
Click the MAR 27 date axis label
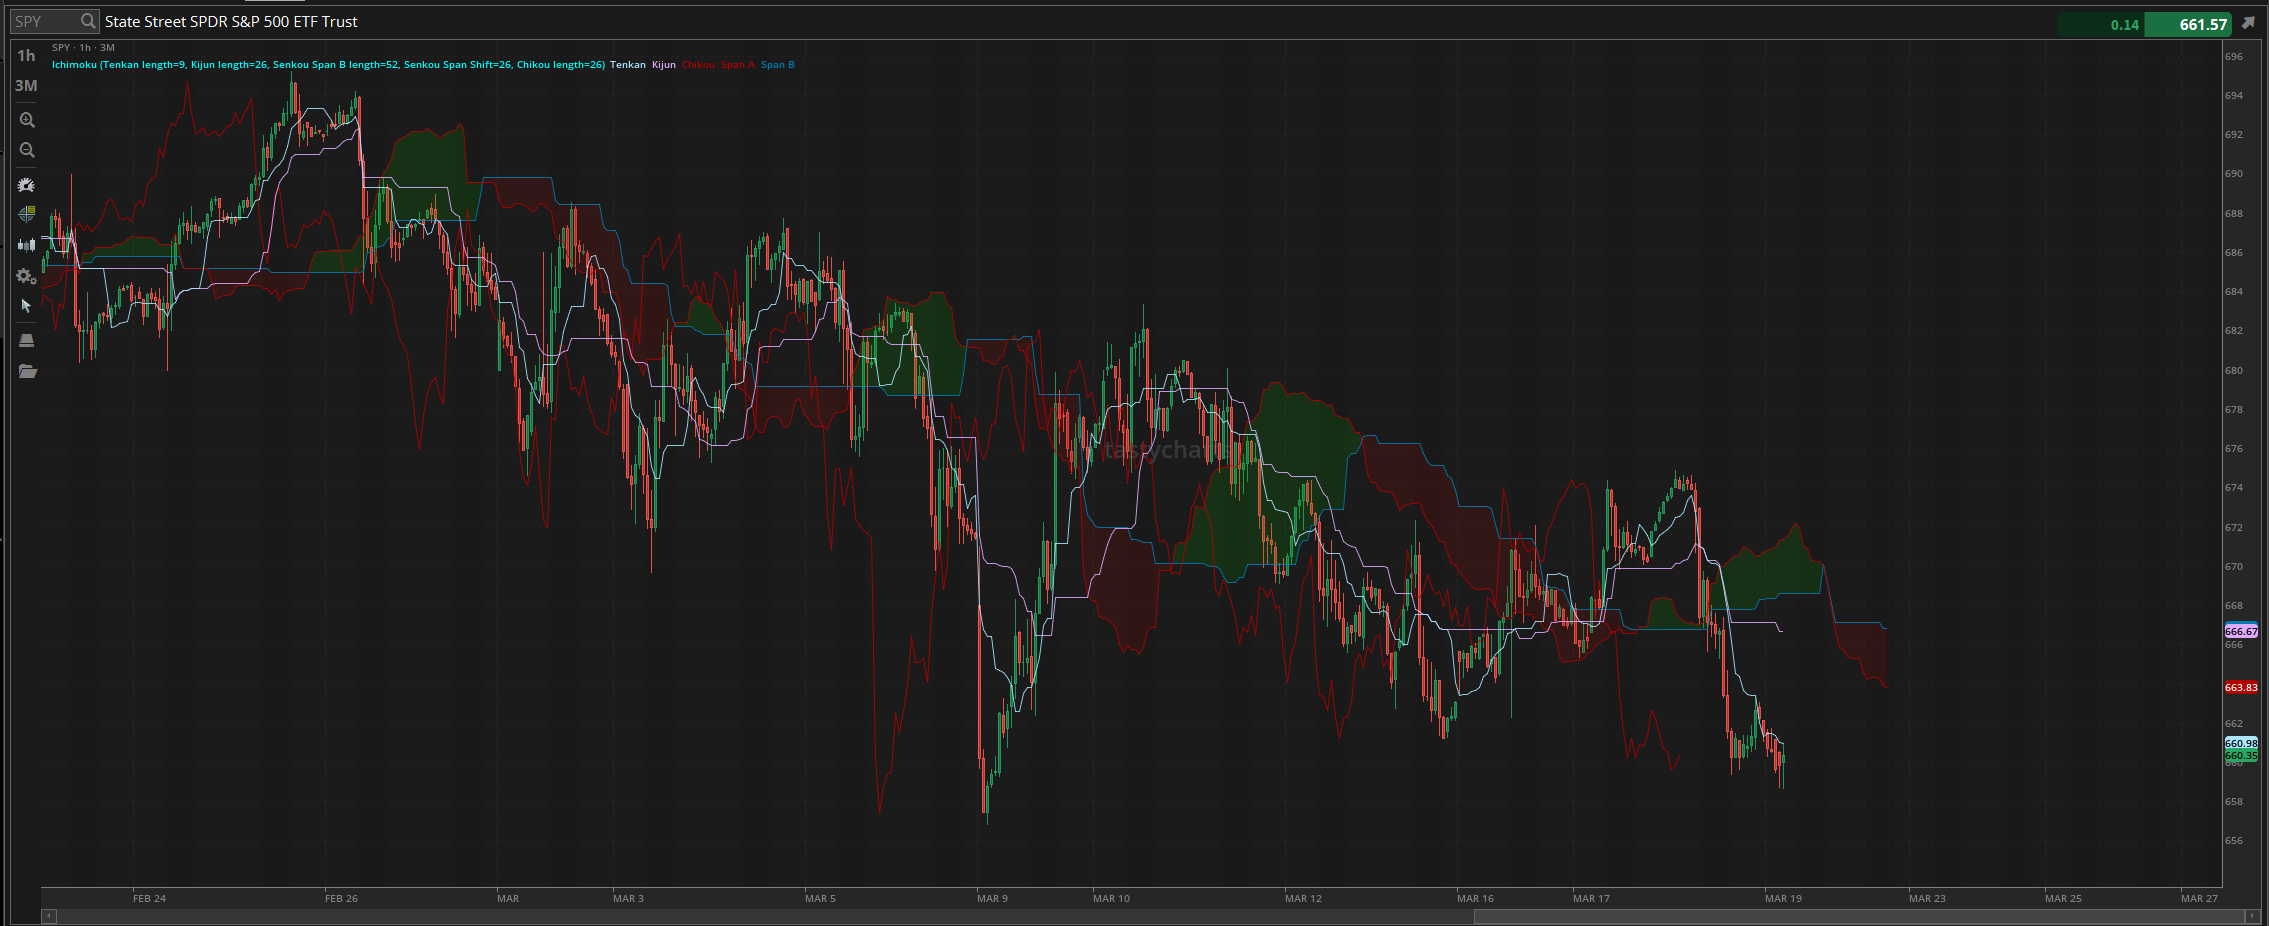[x=2199, y=899]
